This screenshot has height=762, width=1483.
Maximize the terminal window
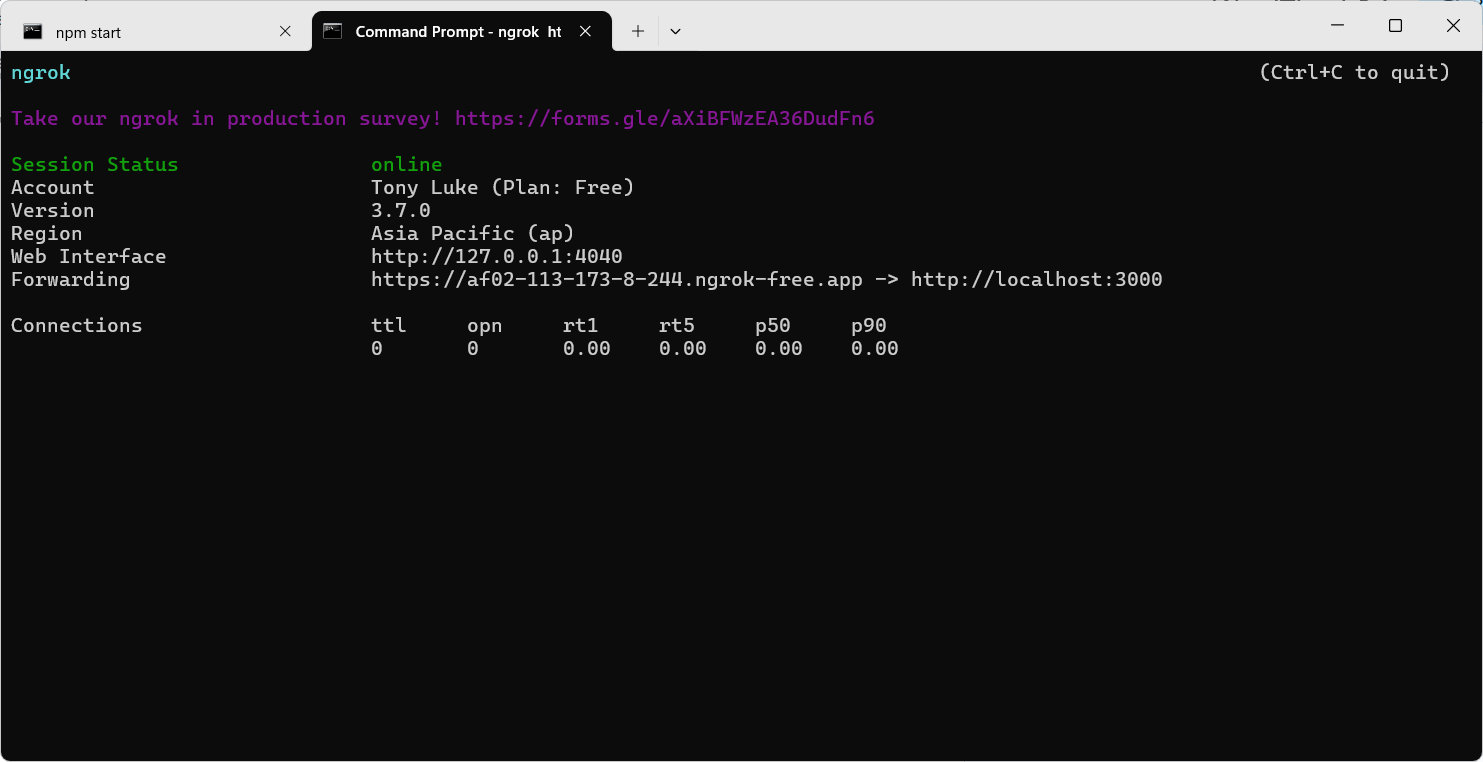[1396, 26]
